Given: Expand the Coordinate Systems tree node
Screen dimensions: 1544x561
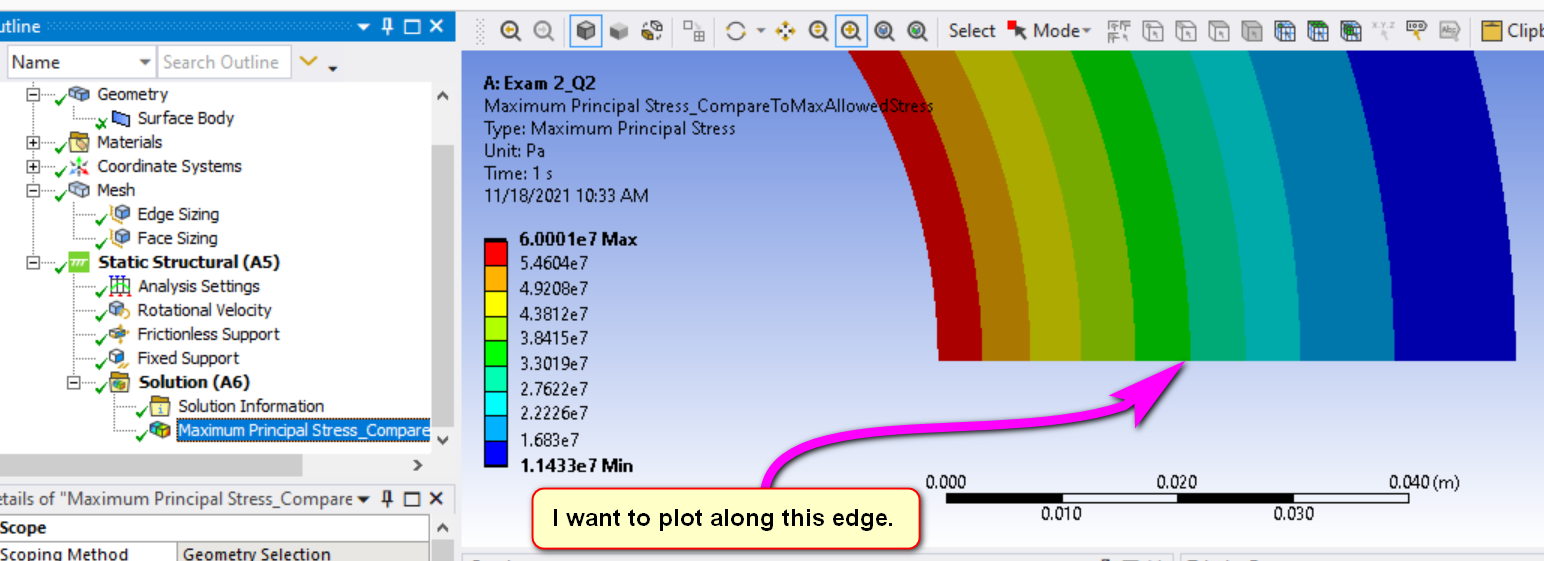Looking at the screenshot, I should pyautogui.click(x=33, y=166).
